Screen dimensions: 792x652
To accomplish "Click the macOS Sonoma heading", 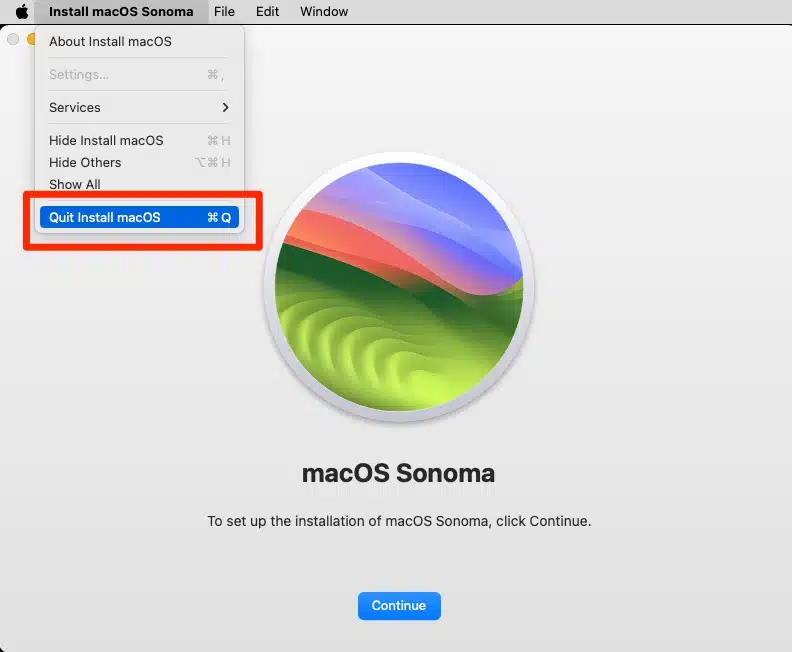I will [x=398, y=473].
